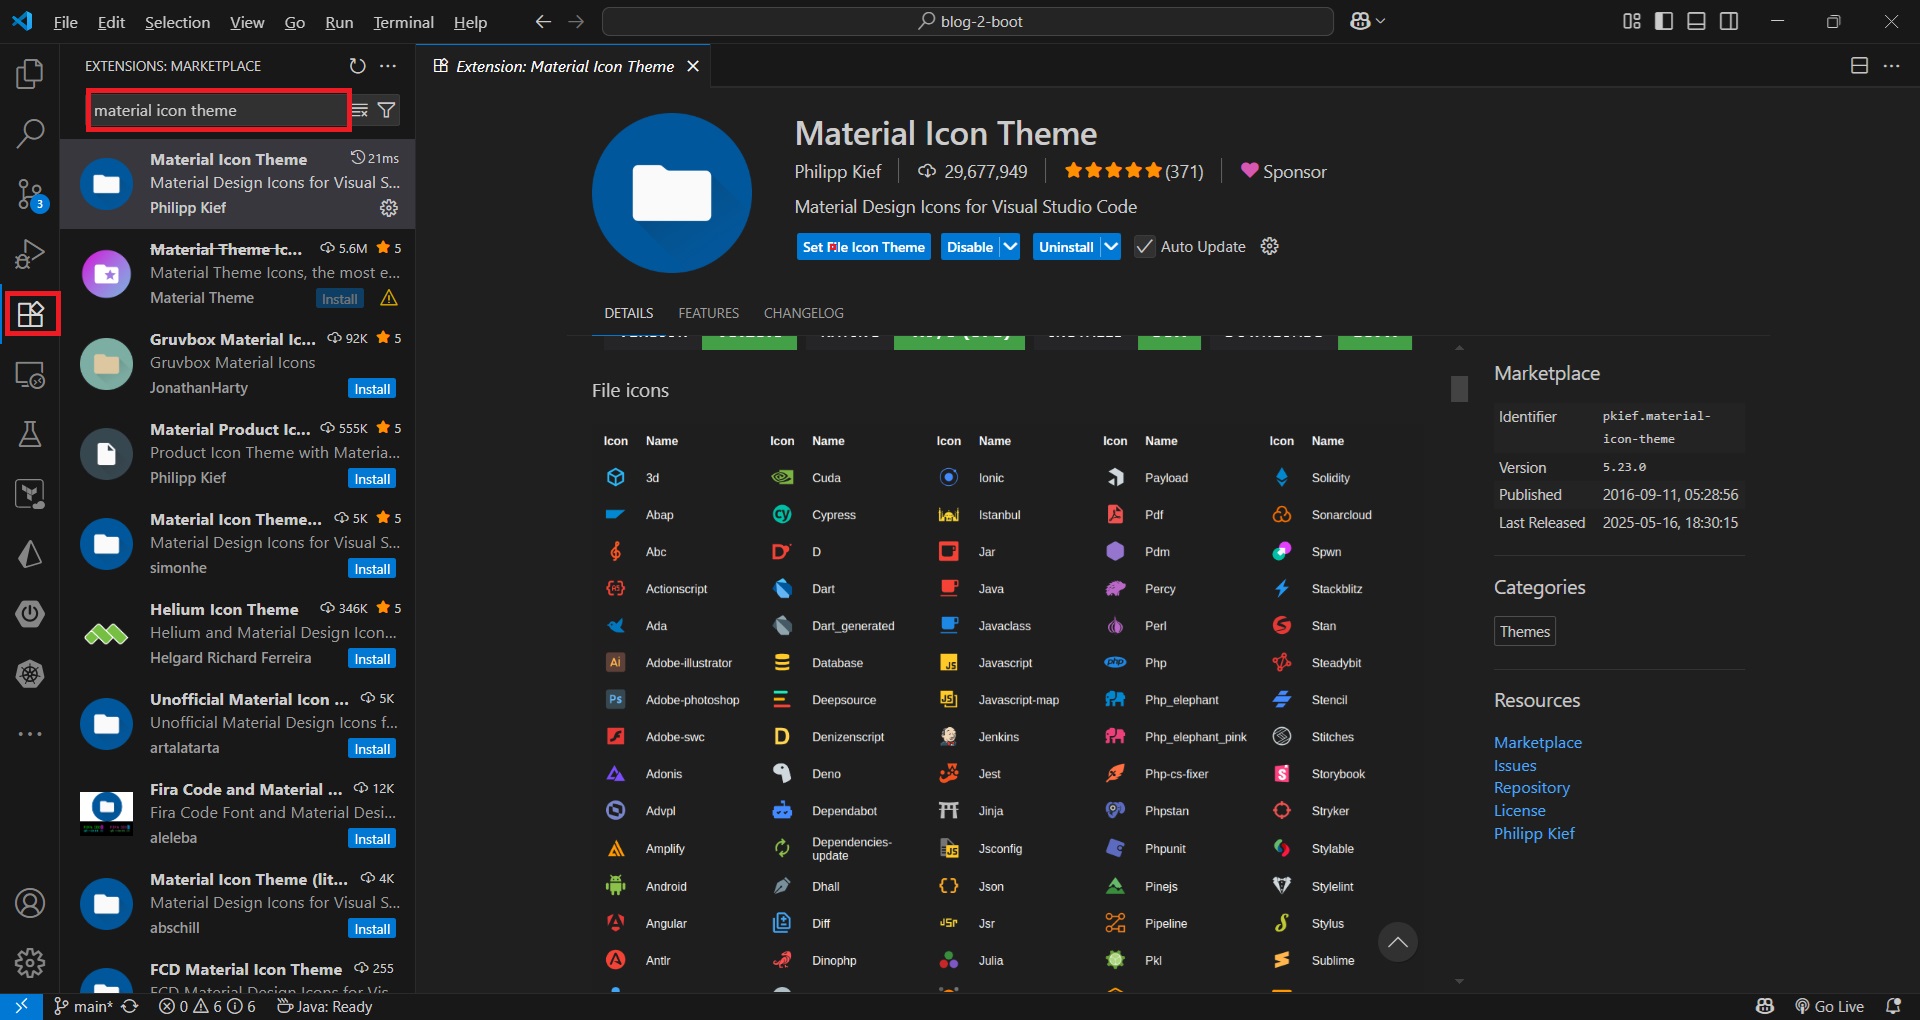Click the Sponsor link
The width and height of the screenshot is (1920, 1020).
pyautogui.click(x=1284, y=172)
